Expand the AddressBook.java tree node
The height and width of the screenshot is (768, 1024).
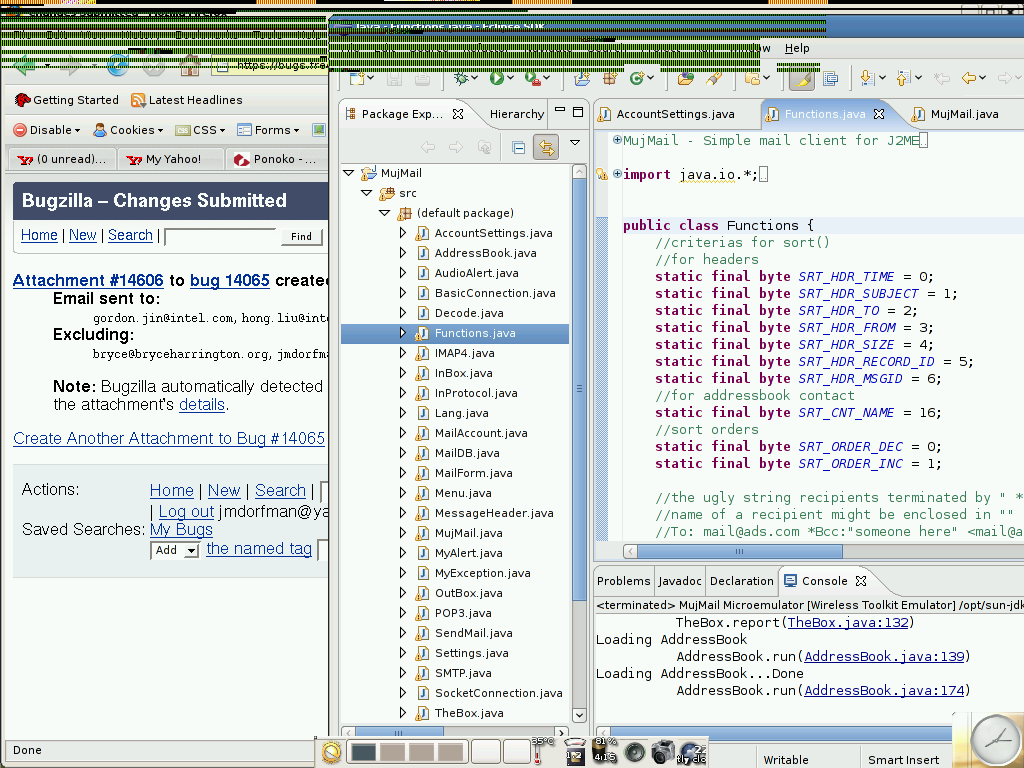(x=403, y=253)
